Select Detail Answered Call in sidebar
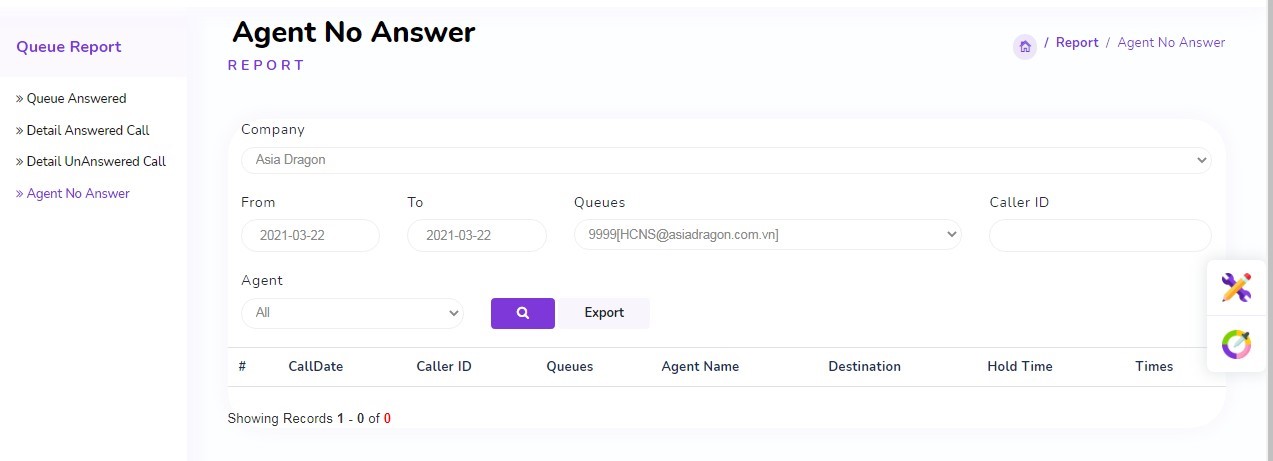1273x461 pixels. pyautogui.click(x=88, y=131)
